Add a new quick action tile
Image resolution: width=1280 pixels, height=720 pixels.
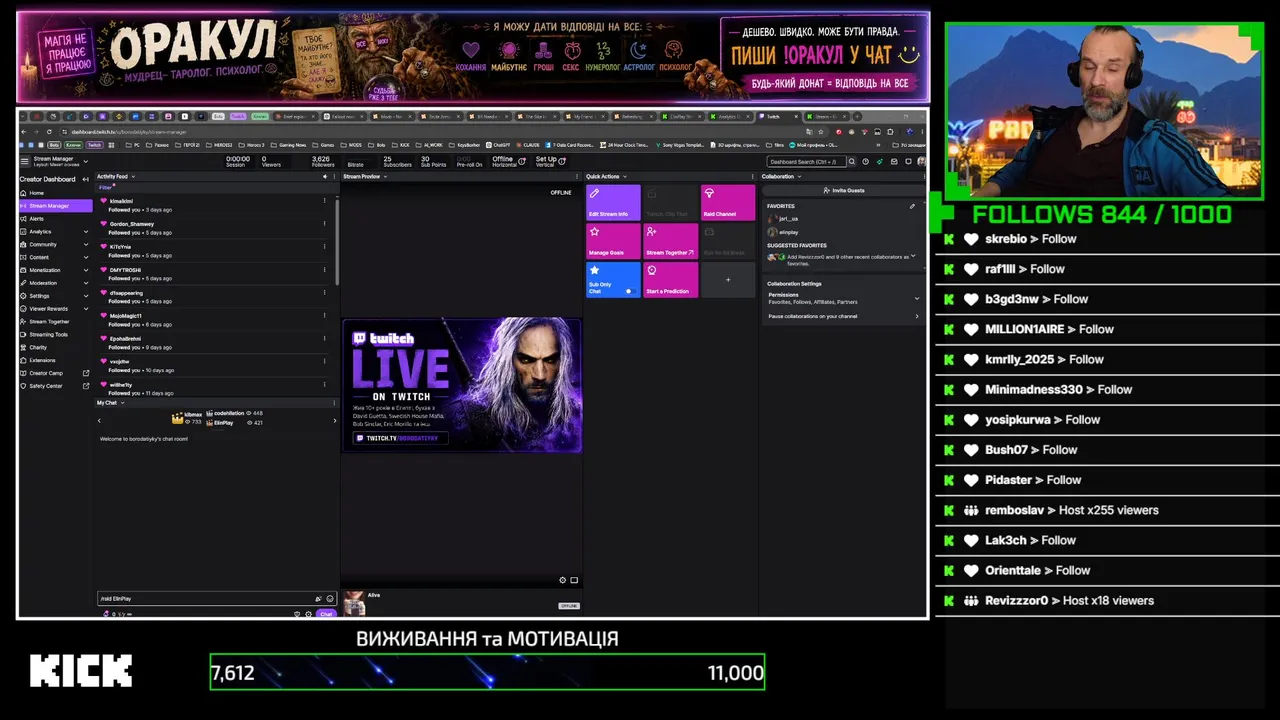pyautogui.click(x=728, y=280)
